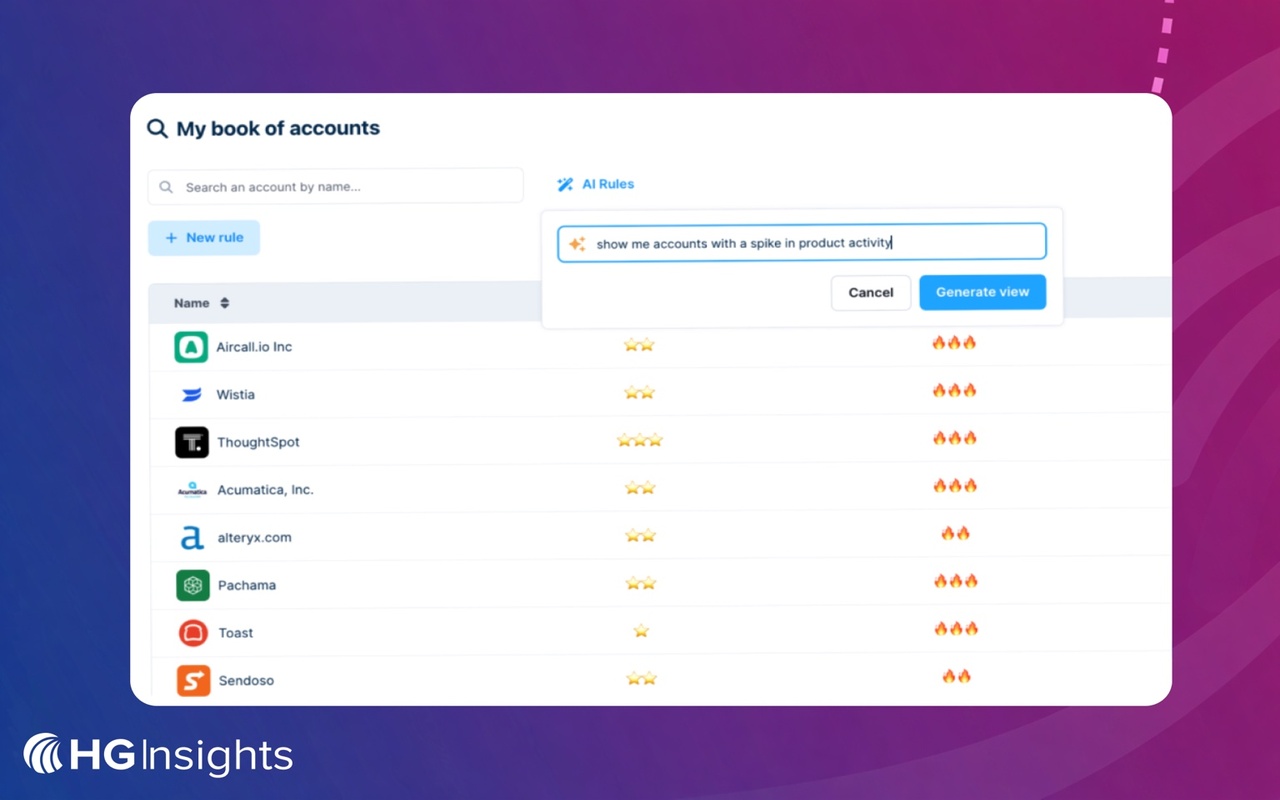Select the Pachama account name
The width and height of the screenshot is (1280, 800).
(x=247, y=585)
